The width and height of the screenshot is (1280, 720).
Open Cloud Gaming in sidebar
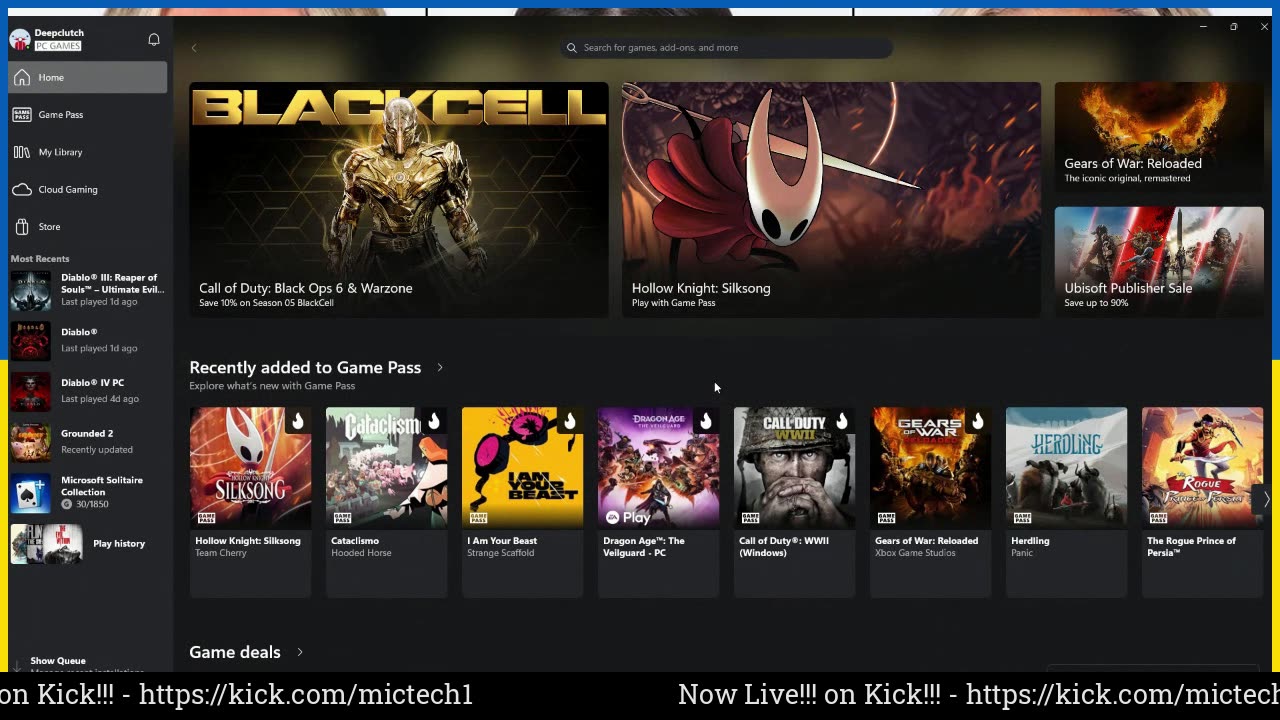(x=88, y=189)
